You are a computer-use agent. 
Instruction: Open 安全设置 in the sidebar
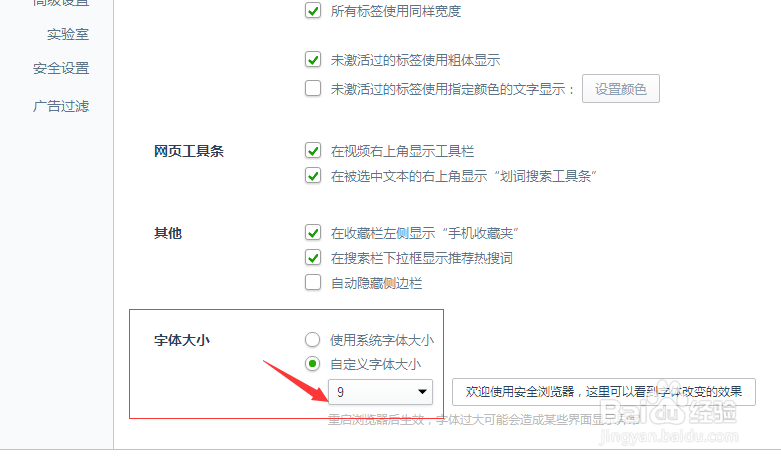tap(61, 68)
